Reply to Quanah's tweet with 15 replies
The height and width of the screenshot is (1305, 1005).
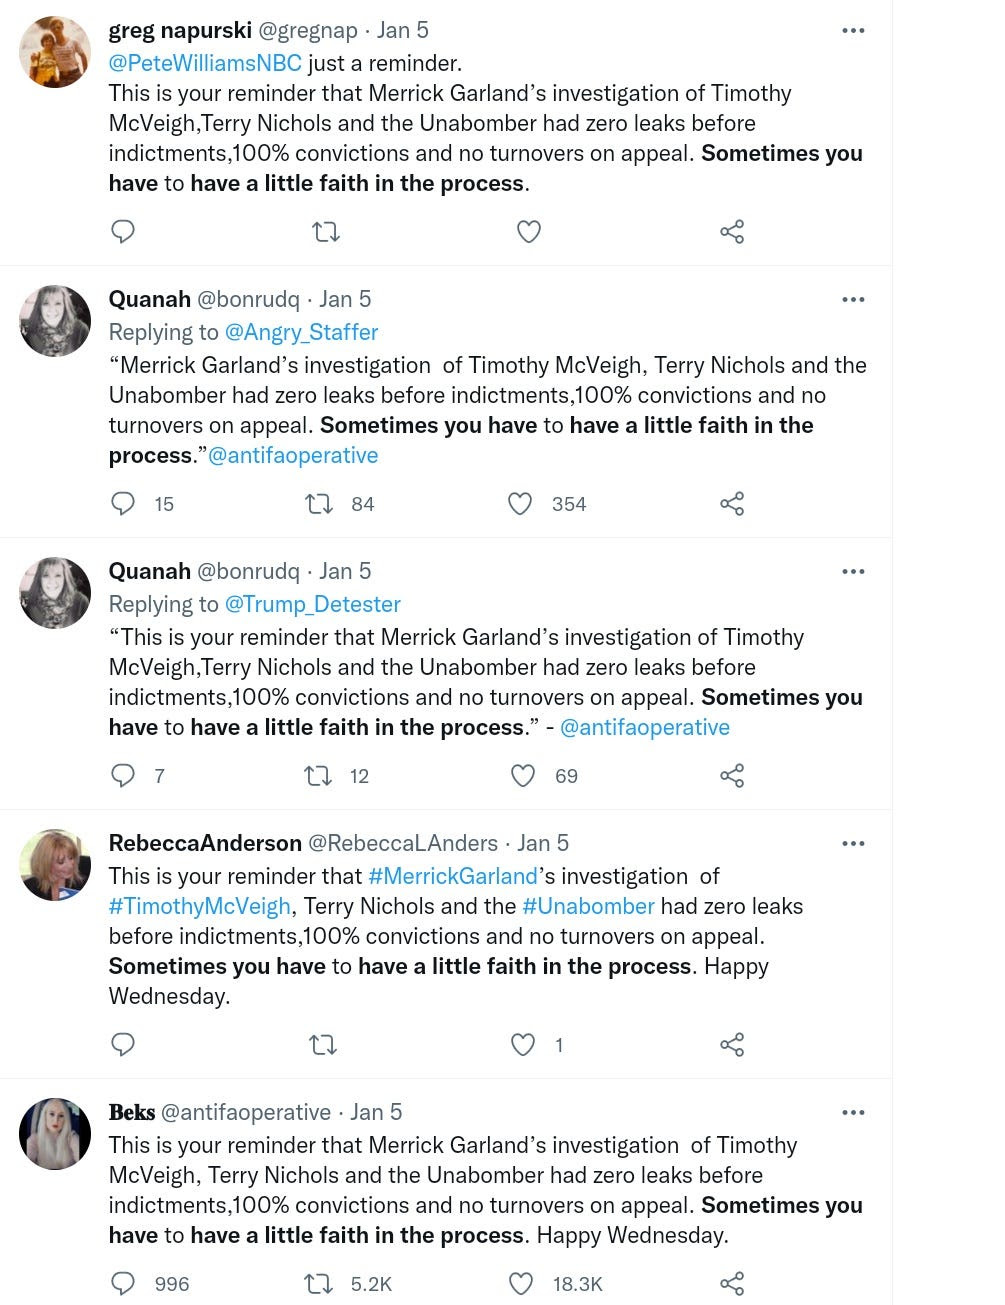tap(123, 503)
